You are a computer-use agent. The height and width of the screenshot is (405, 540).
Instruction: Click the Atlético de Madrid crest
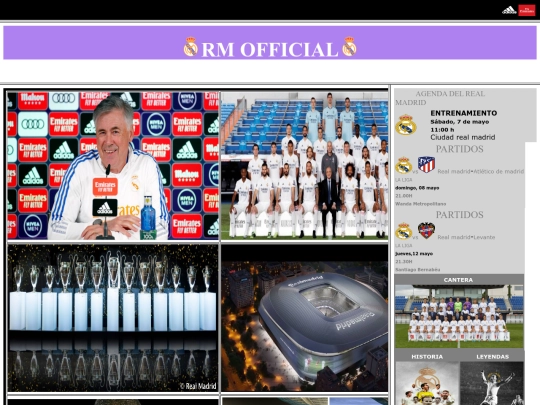click(x=426, y=165)
